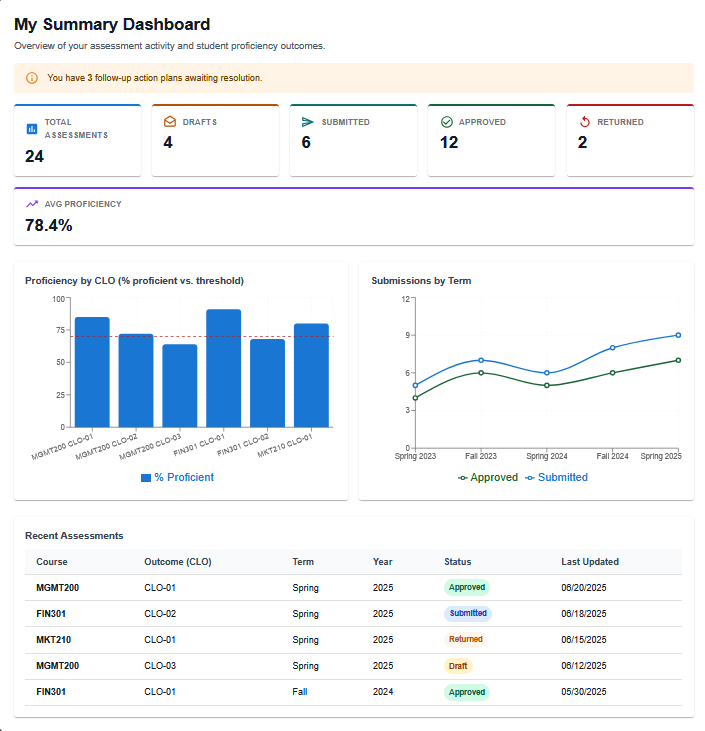Toggle the % Proficient legend entry

[x=177, y=477]
